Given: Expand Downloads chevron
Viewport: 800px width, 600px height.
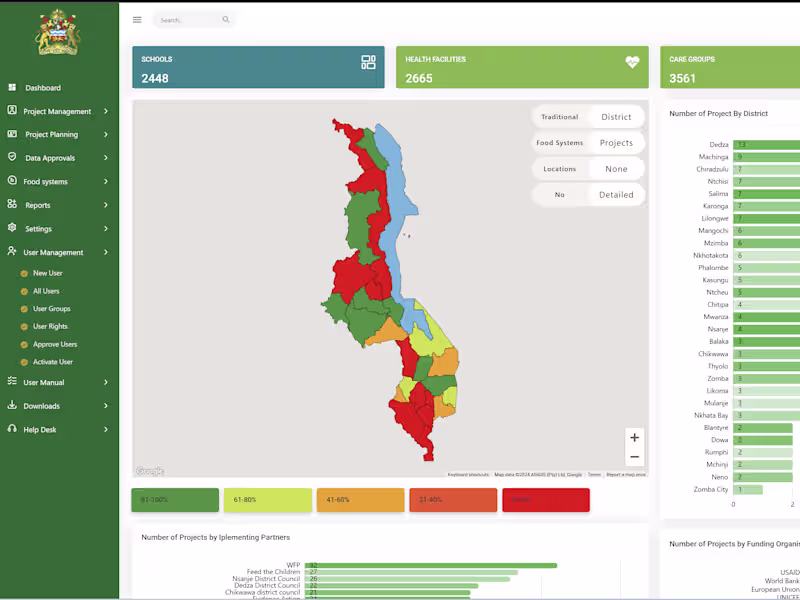Looking at the screenshot, I should click(x=106, y=406).
